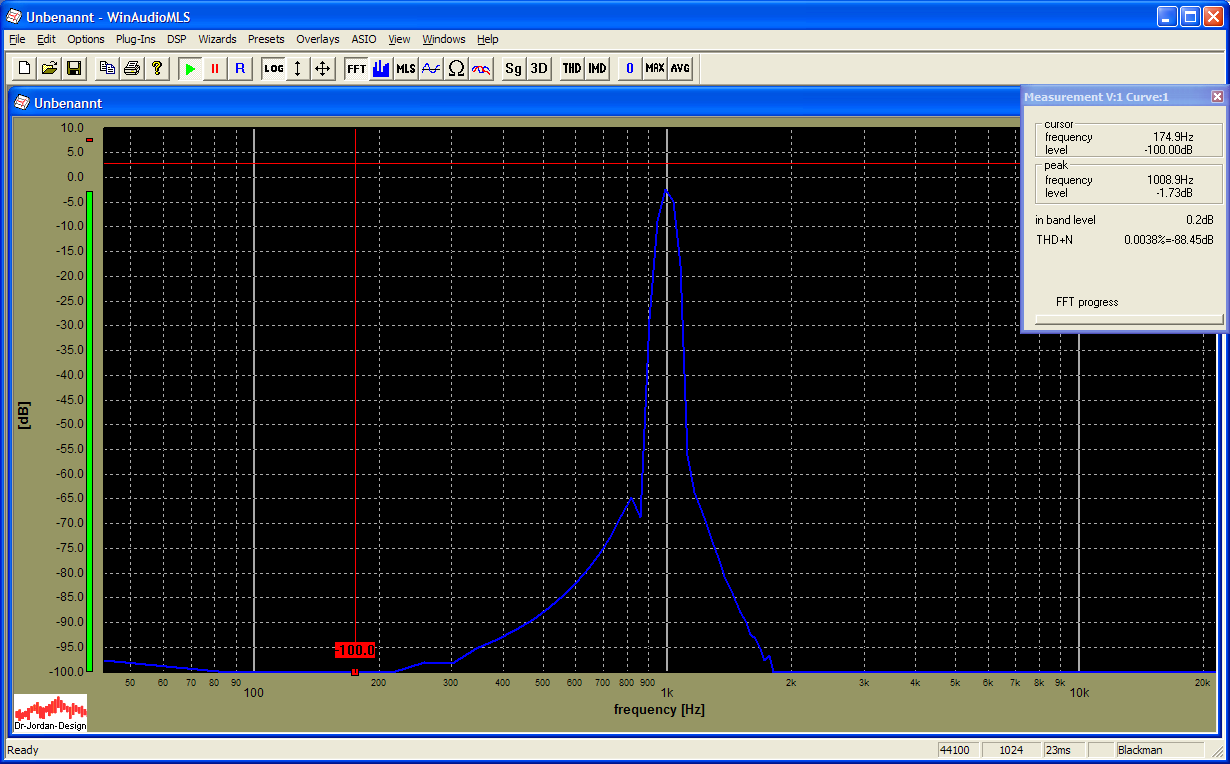This screenshot has height=764, width=1230.
Task: Pause measurement using red pause icon
Action: coord(214,69)
